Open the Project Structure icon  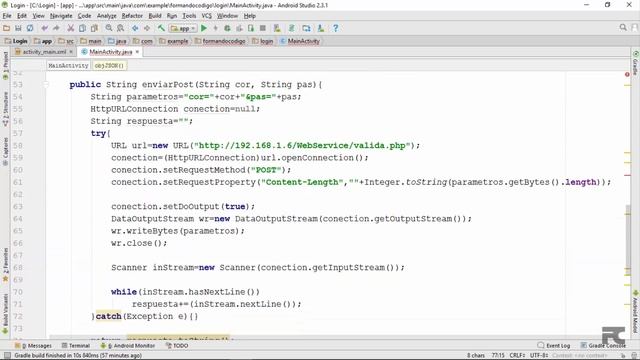(306, 28)
